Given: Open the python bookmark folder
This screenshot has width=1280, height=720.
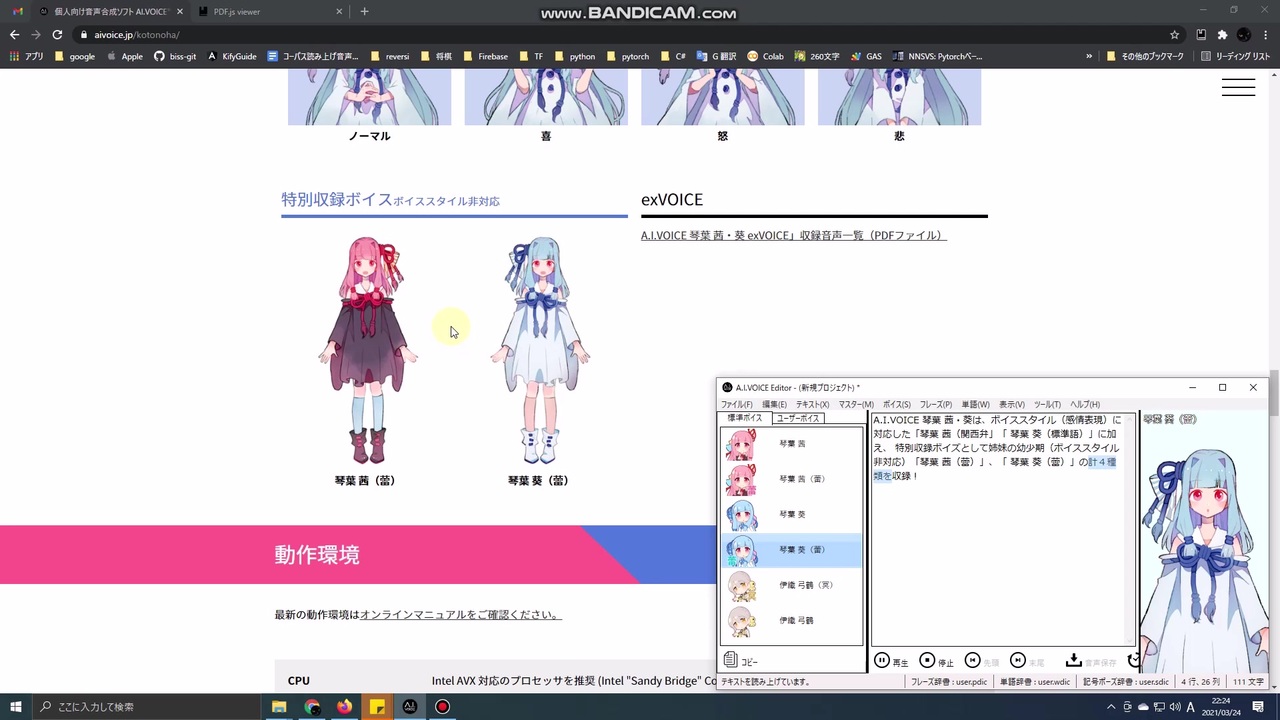Looking at the screenshot, I should pos(575,57).
